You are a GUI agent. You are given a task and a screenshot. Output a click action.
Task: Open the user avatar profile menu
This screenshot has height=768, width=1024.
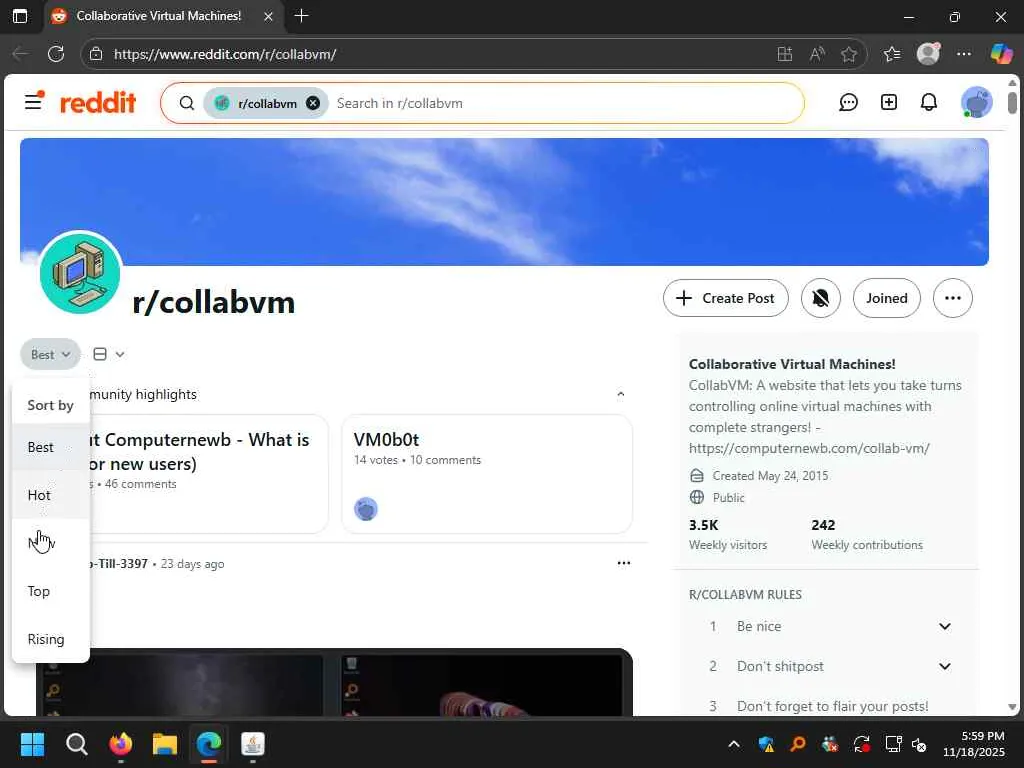point(976,103)
